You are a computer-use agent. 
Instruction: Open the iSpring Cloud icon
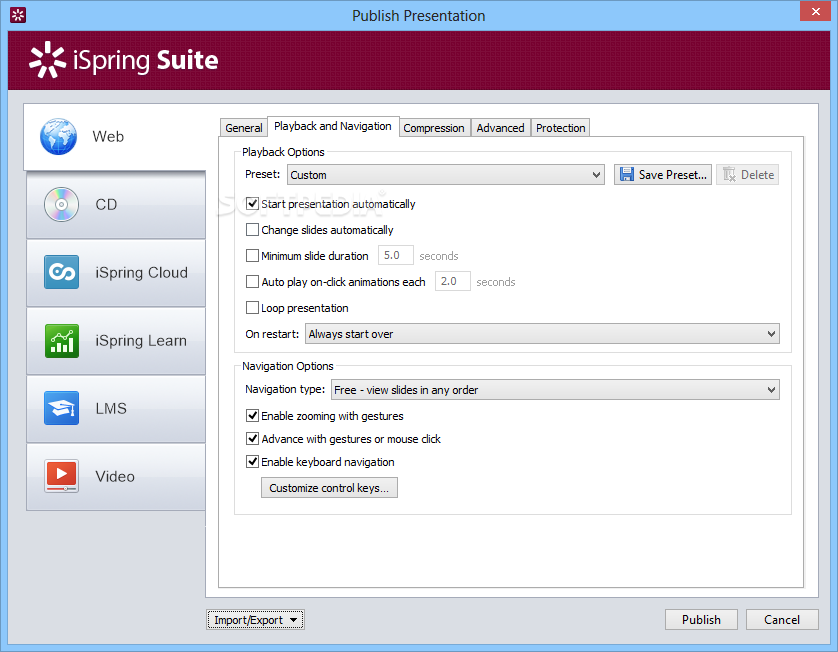61,272
